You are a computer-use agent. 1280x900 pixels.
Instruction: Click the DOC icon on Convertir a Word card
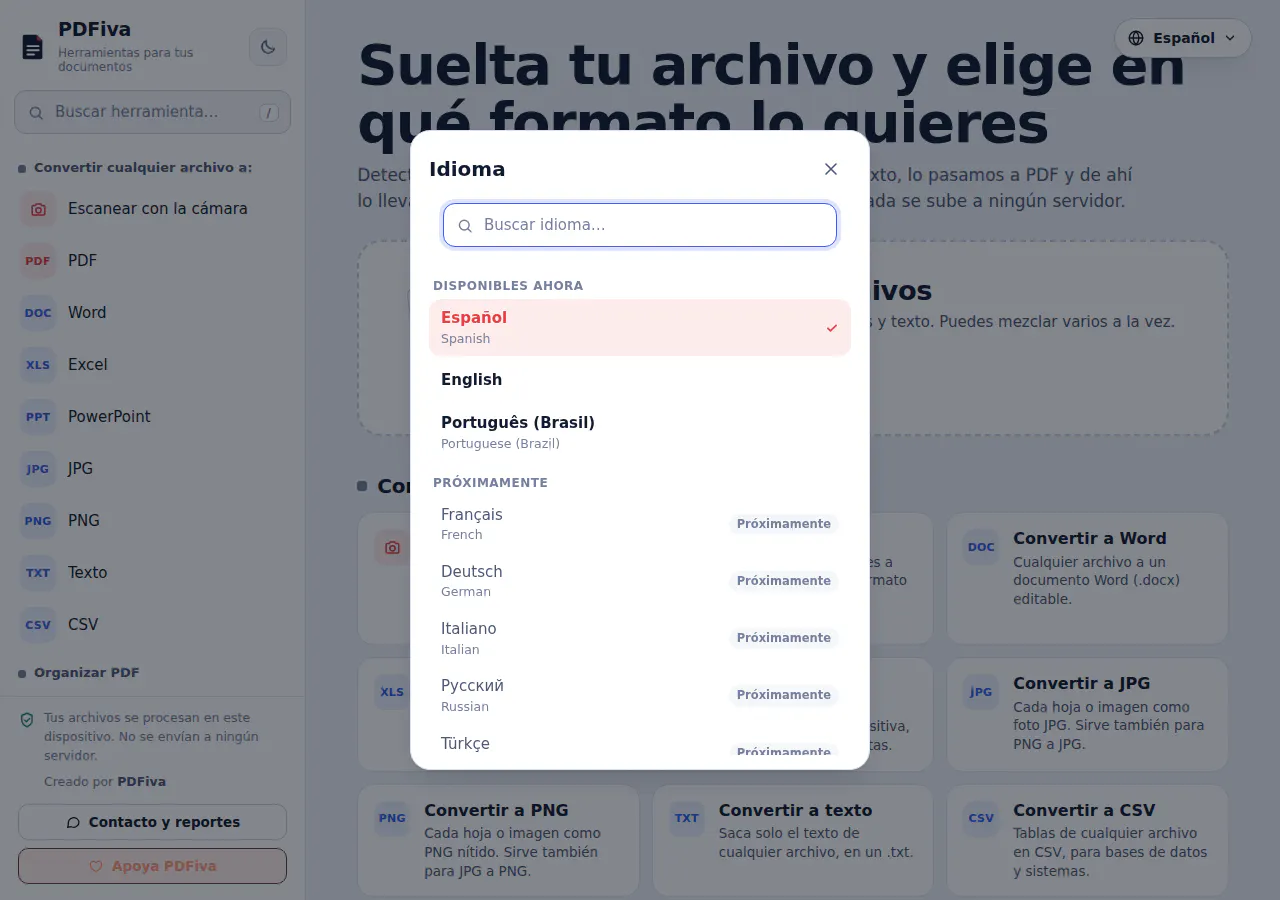point(981,547)
